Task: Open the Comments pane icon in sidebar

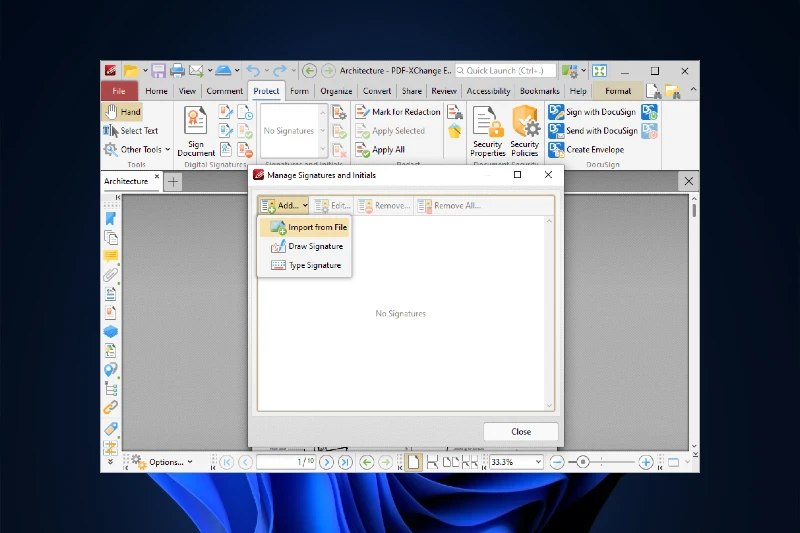Action: 111,256
